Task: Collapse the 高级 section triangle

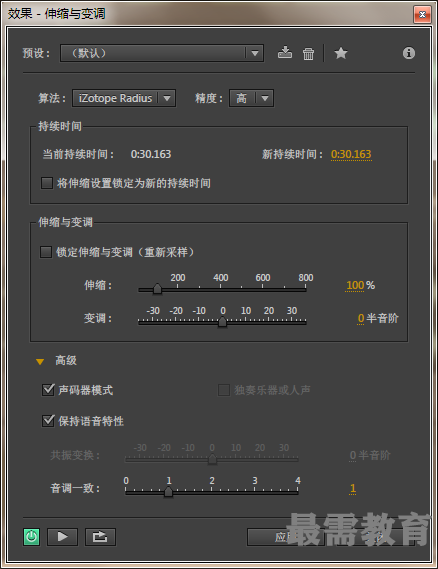Action: coord(40,361)
